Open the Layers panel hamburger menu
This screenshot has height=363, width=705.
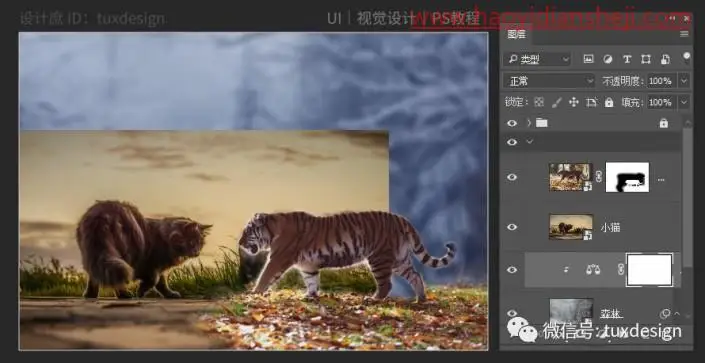click(x=684, y=34)
